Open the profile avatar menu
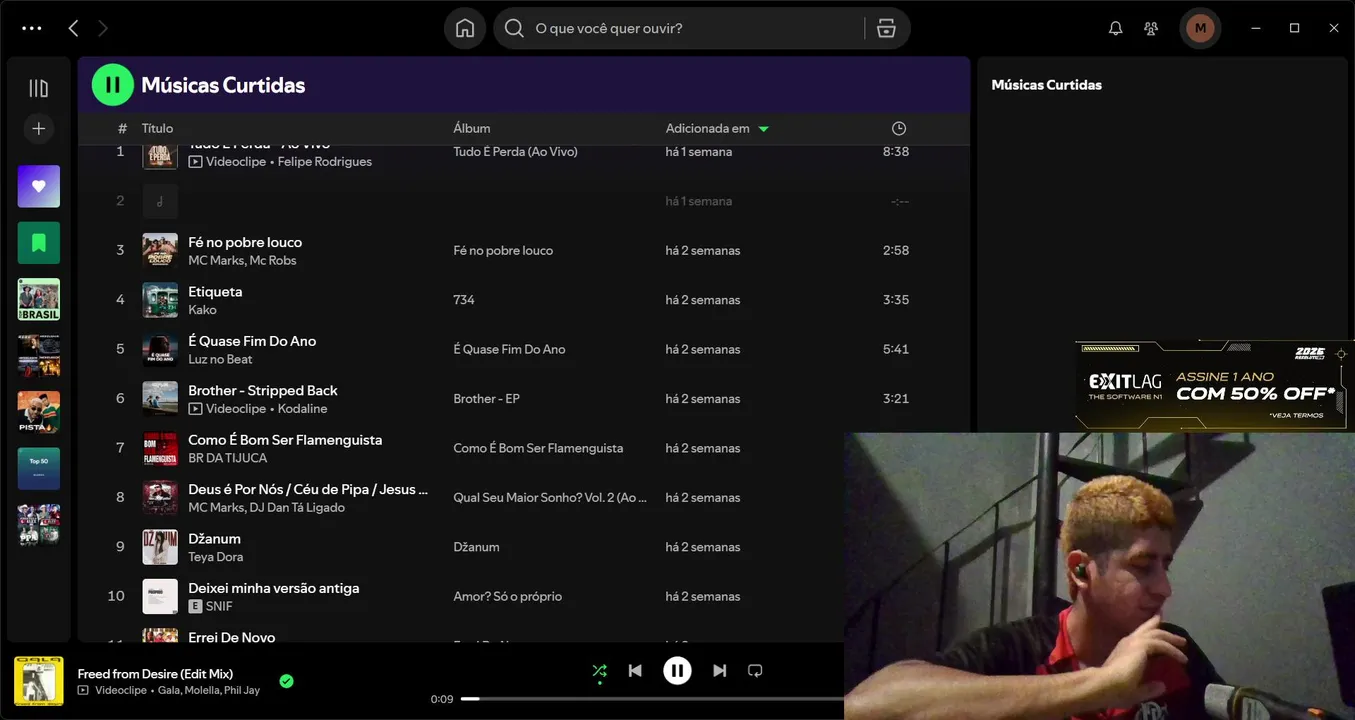The height and width of the screenshot is (720, 1355). 1200,28
